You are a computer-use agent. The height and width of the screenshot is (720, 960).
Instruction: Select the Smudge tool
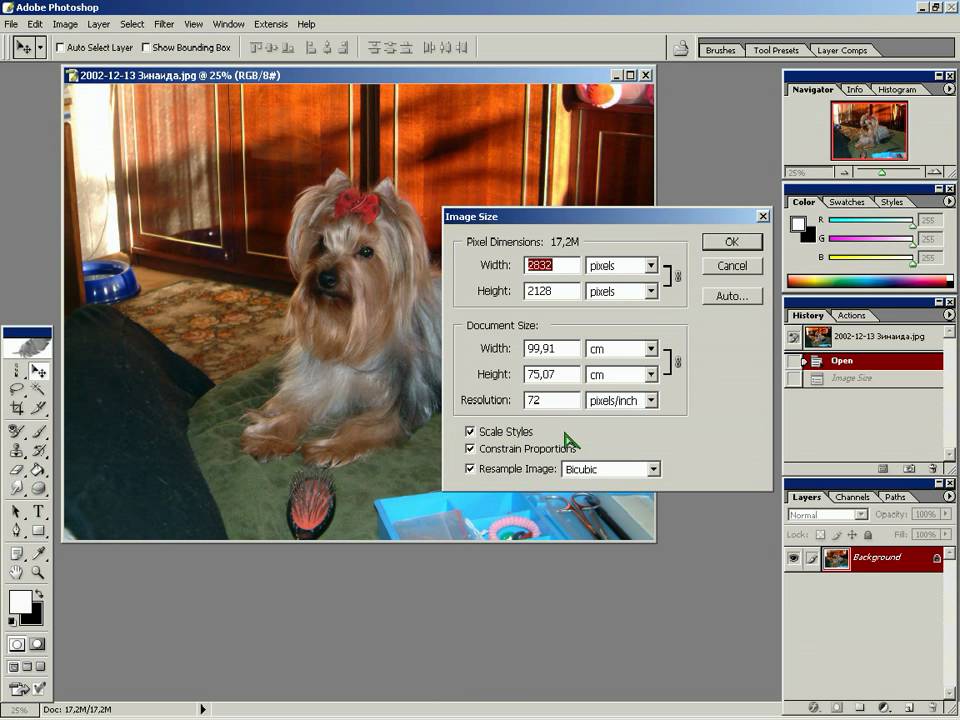pyautogui.click(x=17, y=488)
